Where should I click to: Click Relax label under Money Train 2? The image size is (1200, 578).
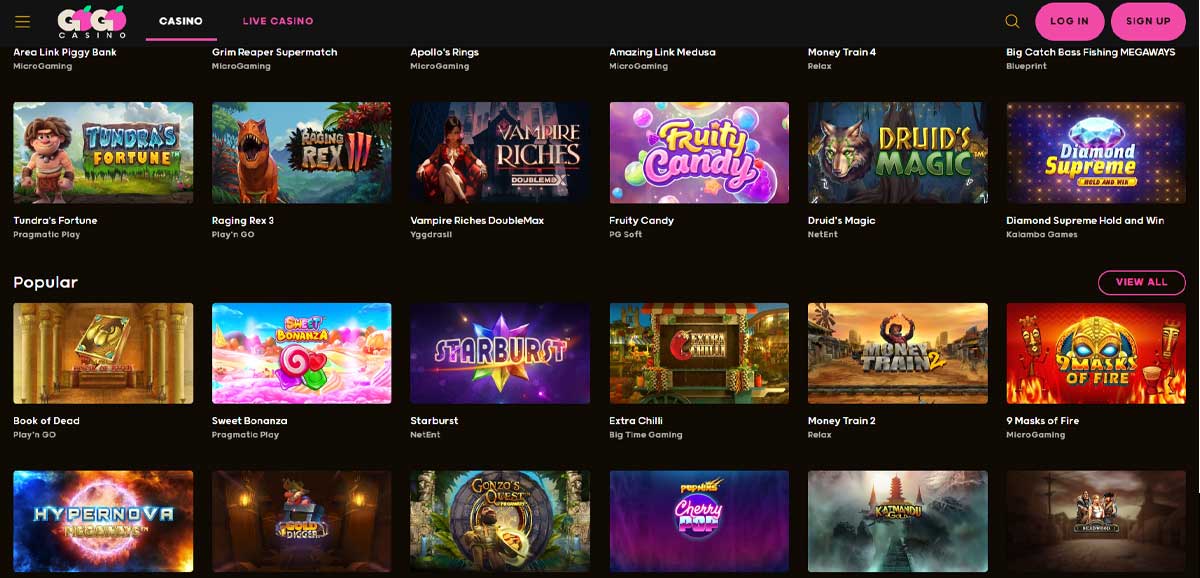820,435
